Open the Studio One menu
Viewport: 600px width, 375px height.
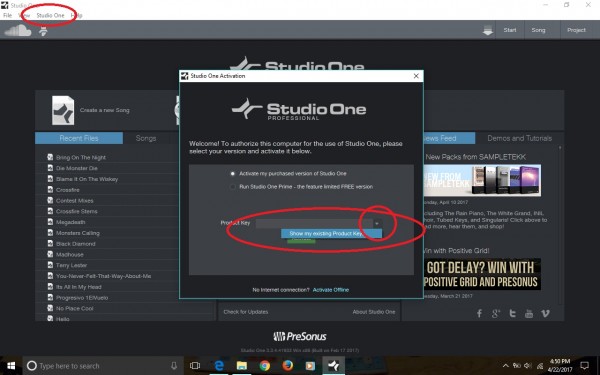coord(50,15)
